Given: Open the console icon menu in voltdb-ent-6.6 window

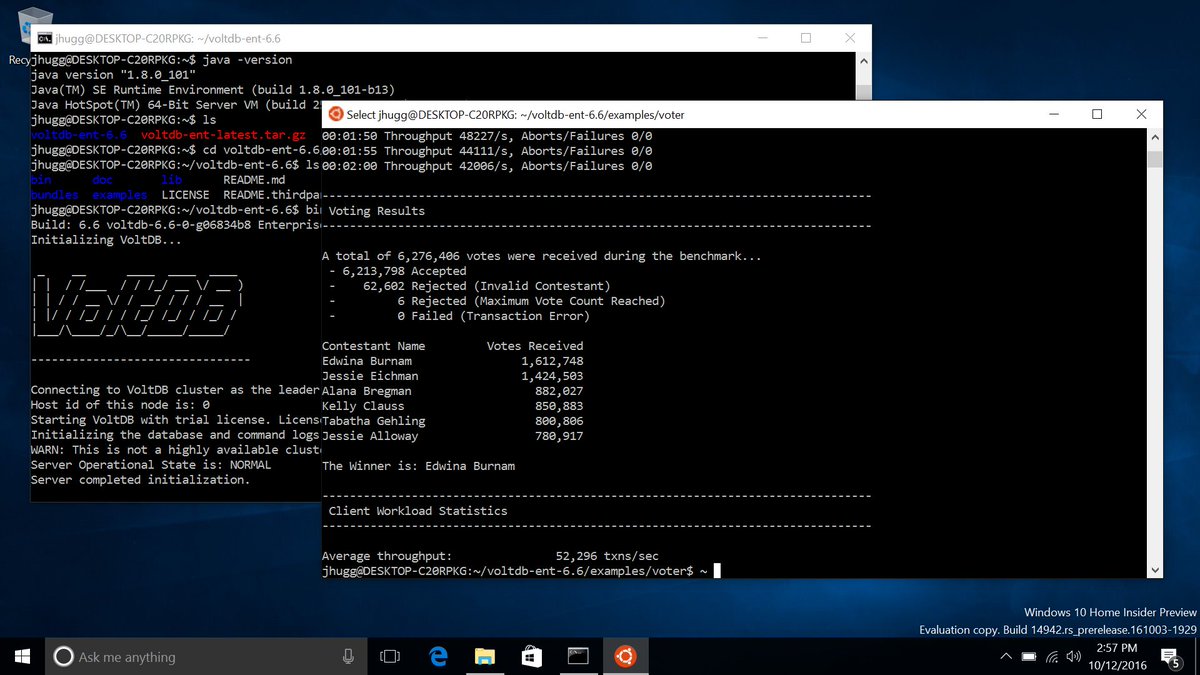Looking at the screenshot, I should (44, 38).
